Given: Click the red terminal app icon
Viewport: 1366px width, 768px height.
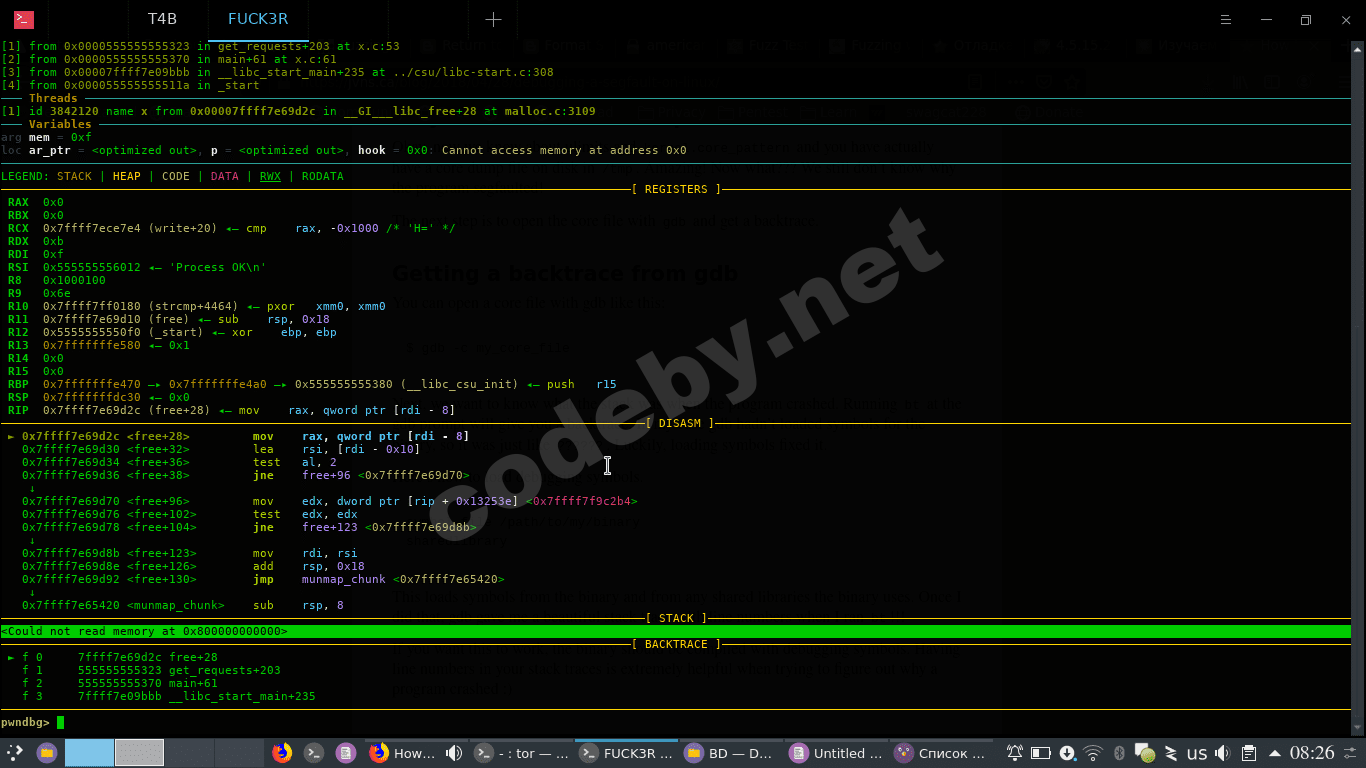Looking at the screenshot, I should (x=24, y=20).
